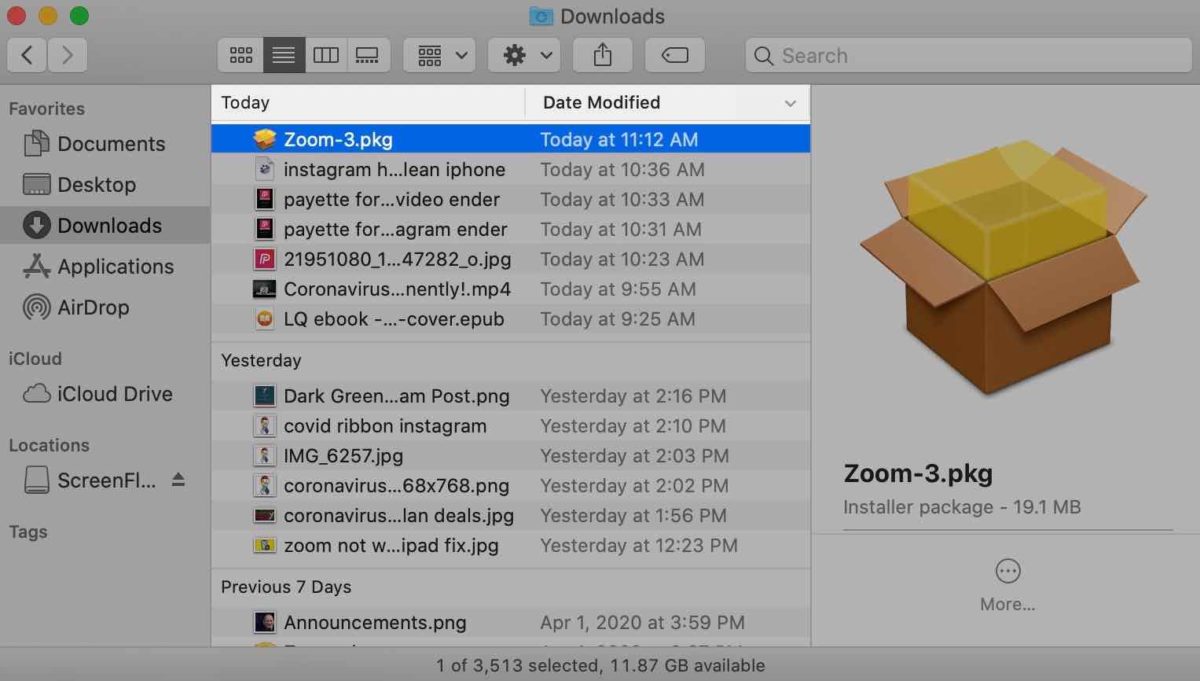Screen dimensions: 1200x681
Task: Click the Downloads folder title icon
Action: (x=541, y=16)
